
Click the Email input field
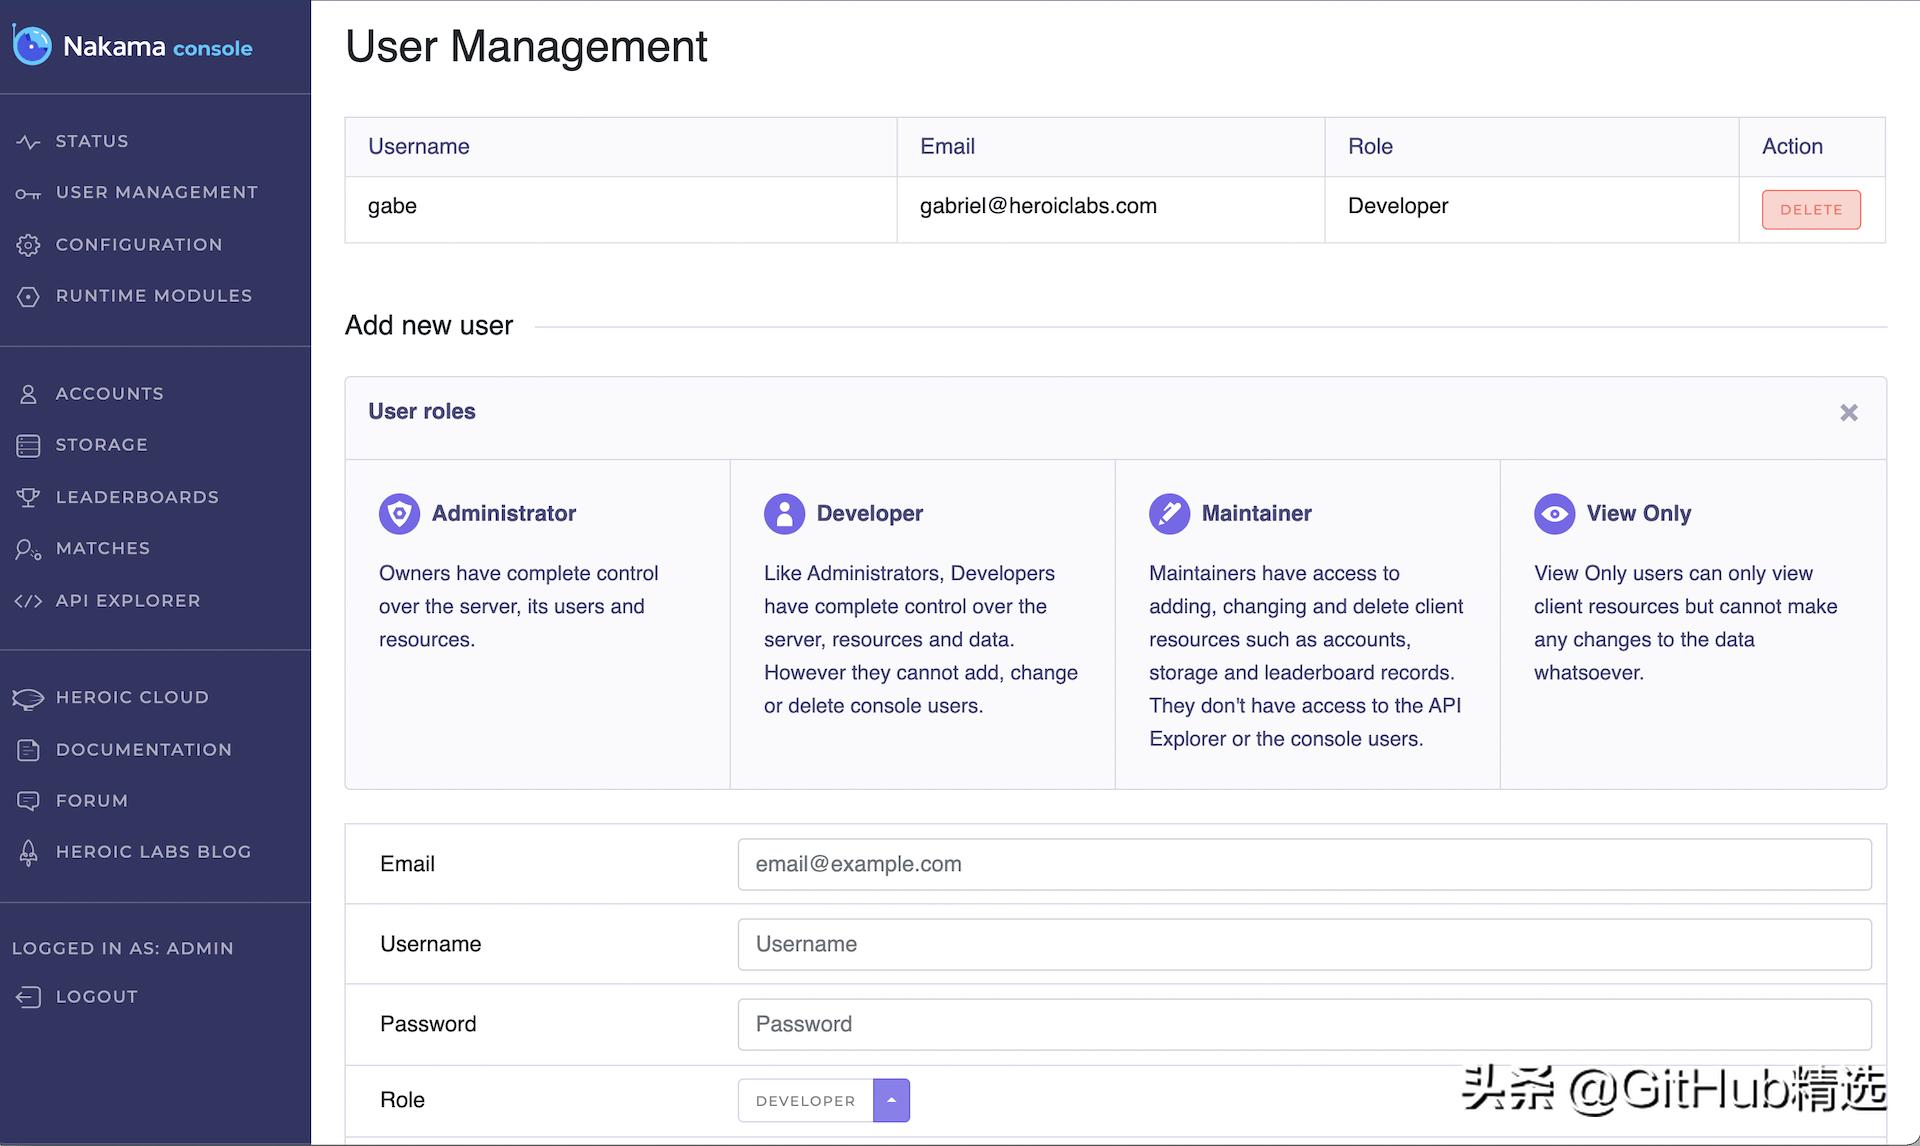[1304, 864]
